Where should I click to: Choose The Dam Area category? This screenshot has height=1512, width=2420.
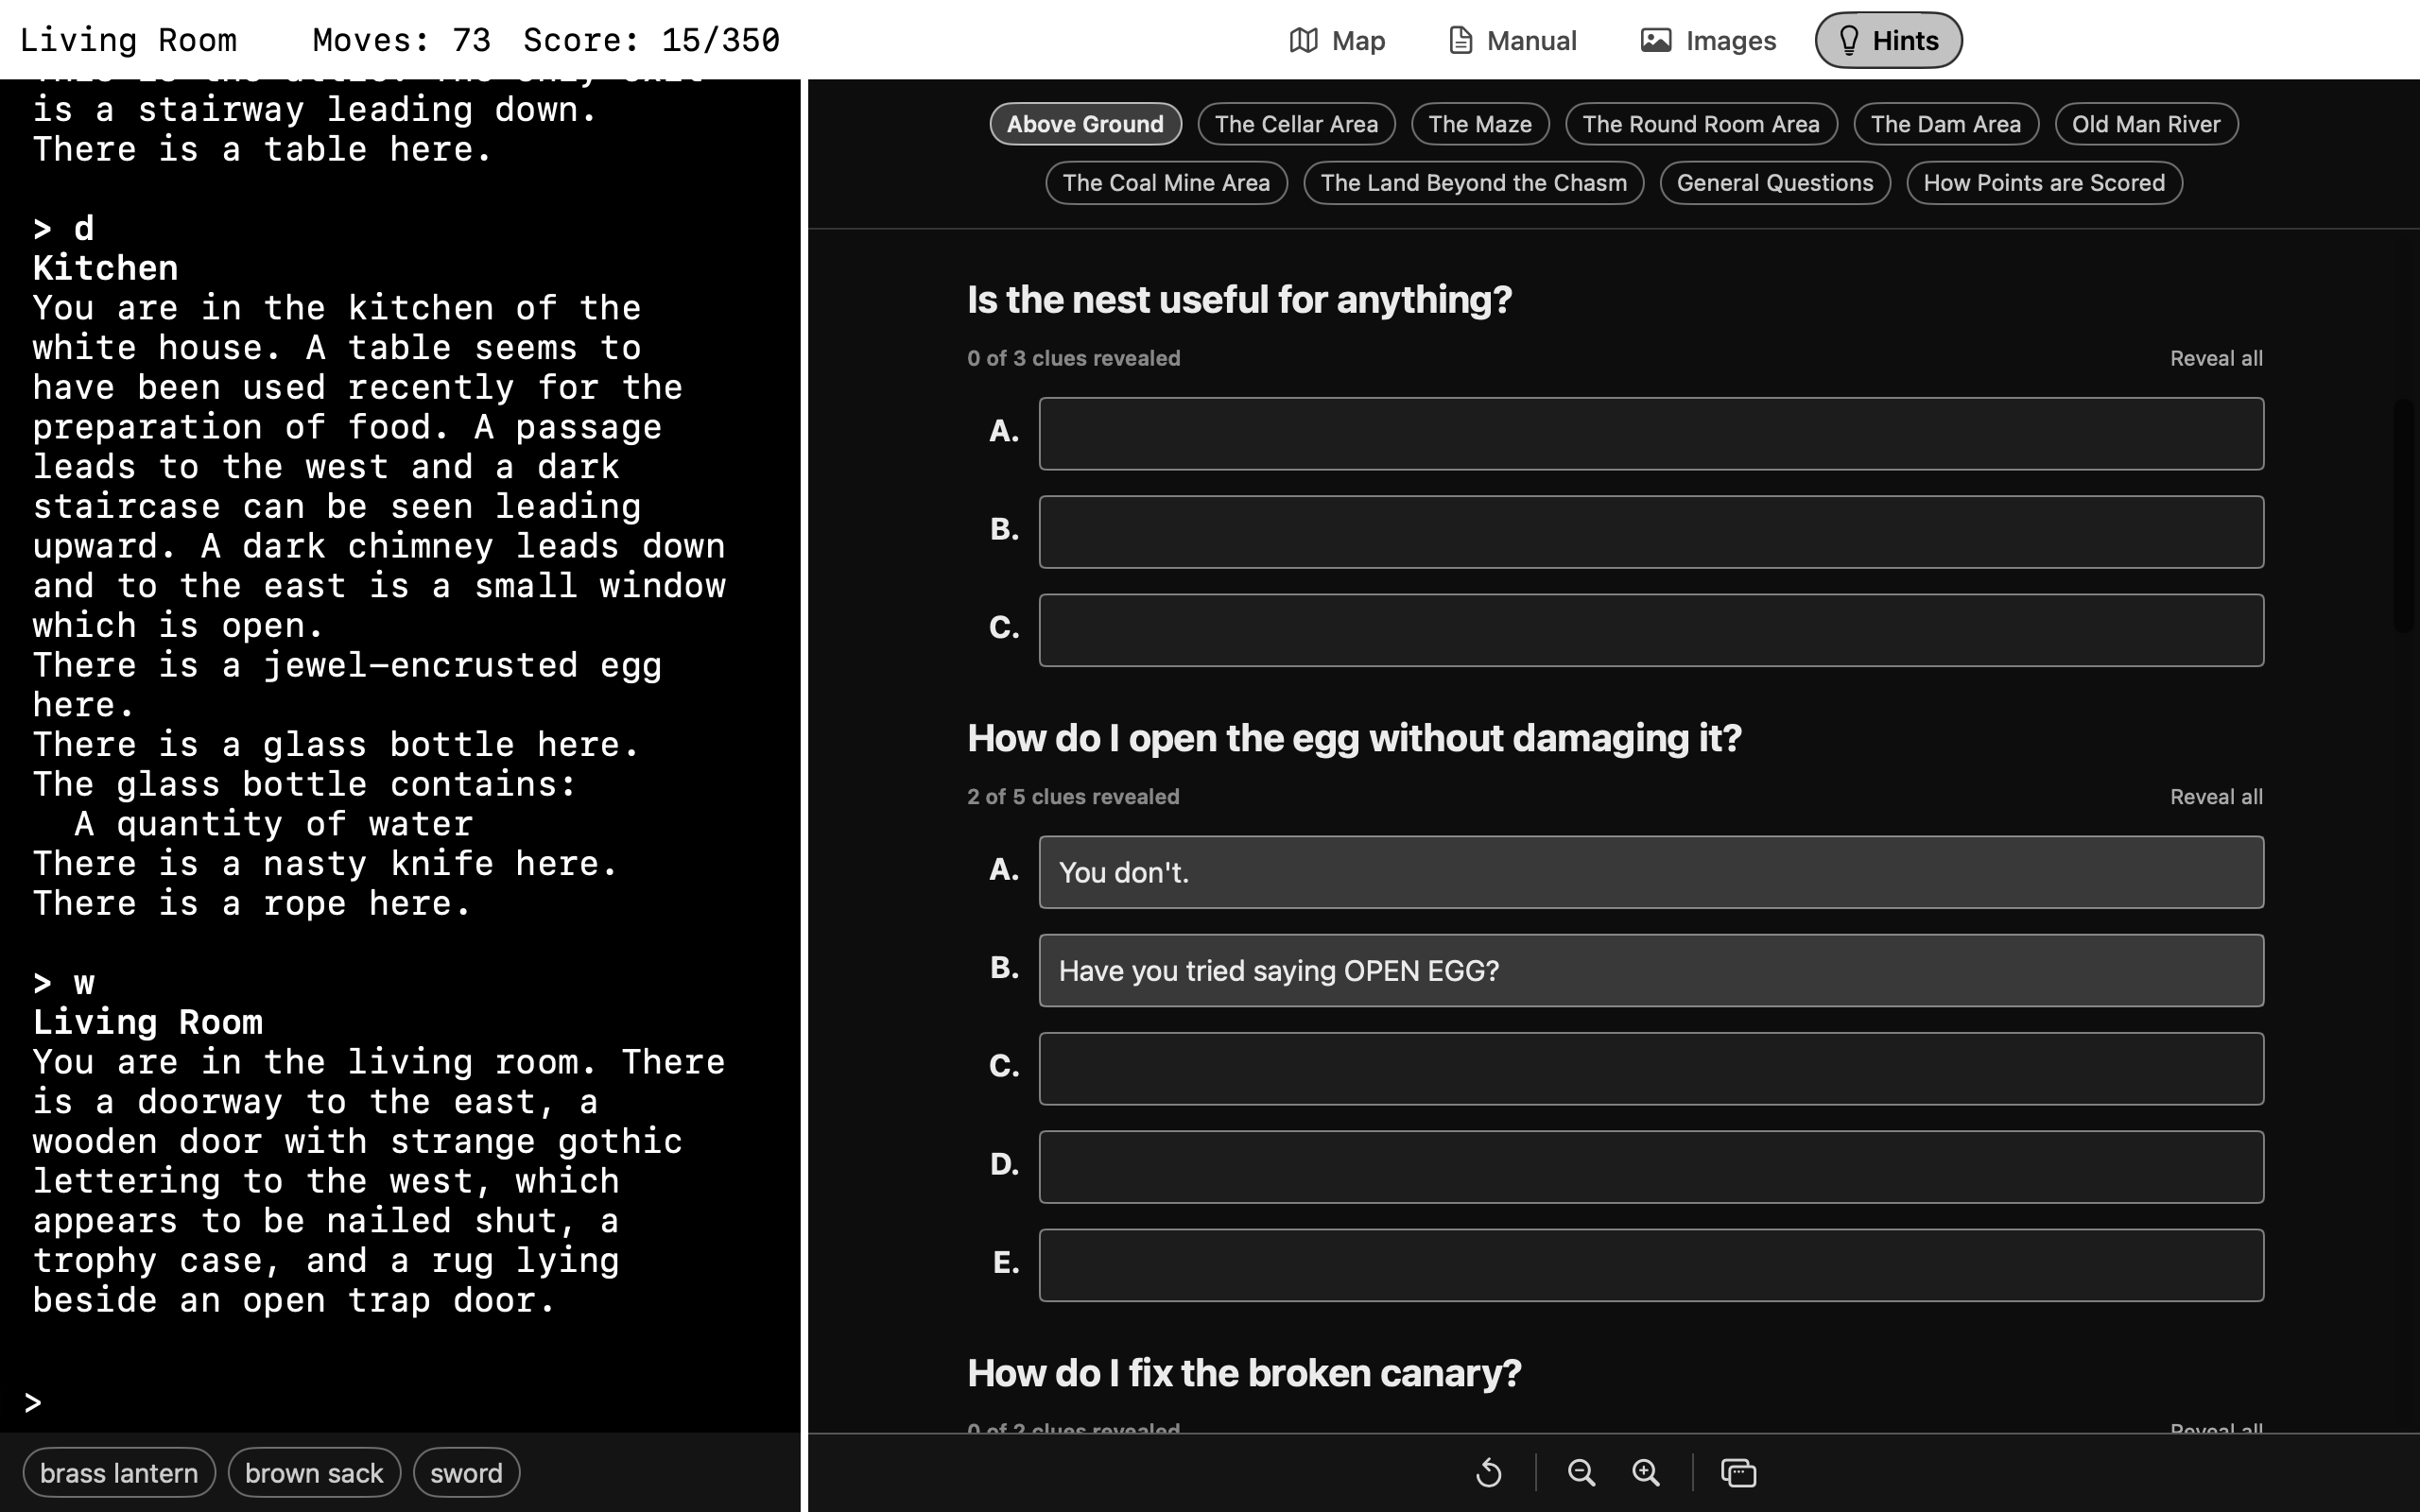coord(1946,124)
